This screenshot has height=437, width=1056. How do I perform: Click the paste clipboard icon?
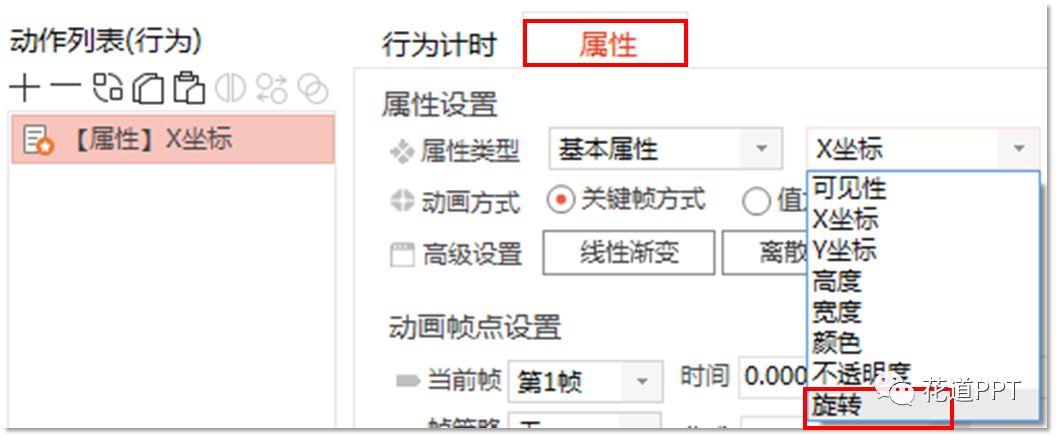pyautogui.click(x=189, y=88)
